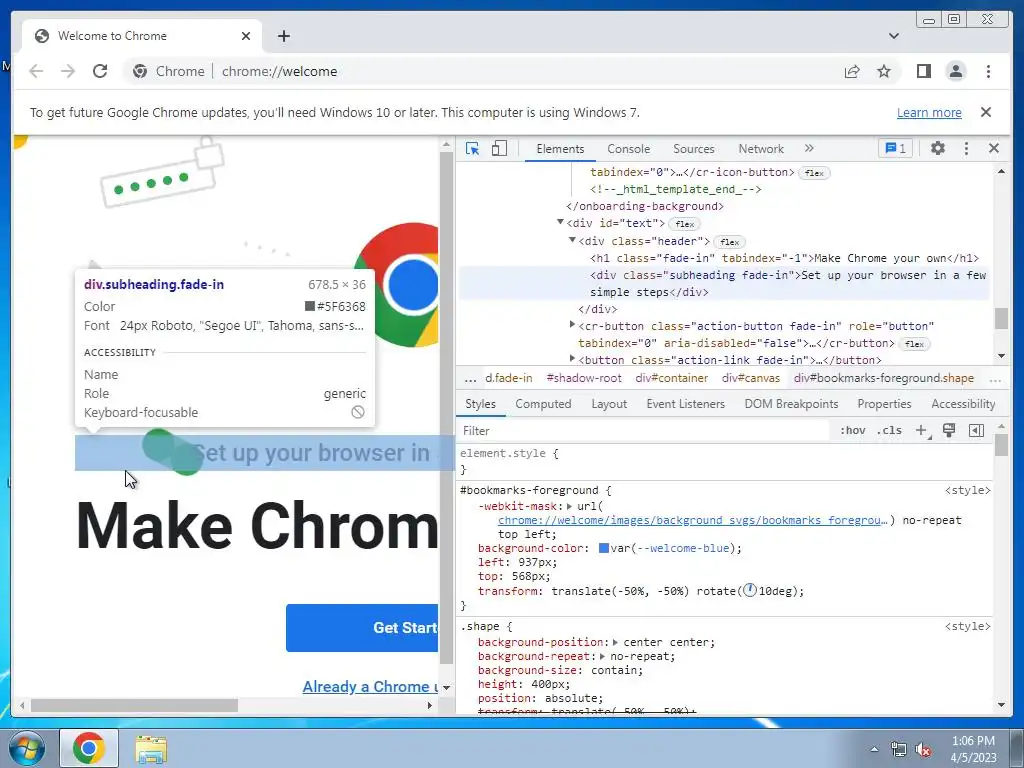
Task: Toggle the computed styles sidebar icon
Action: [x=976, y=430]
